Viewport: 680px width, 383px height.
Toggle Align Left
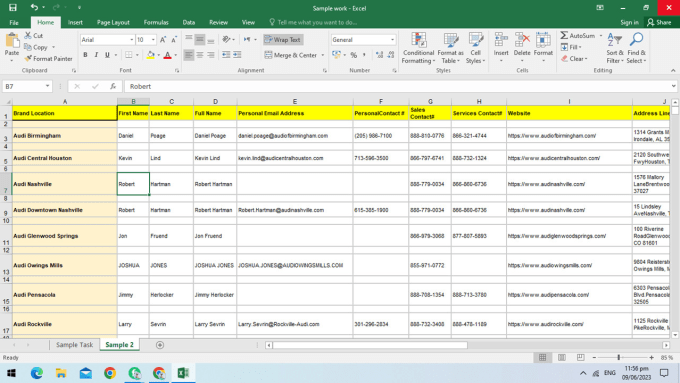(189, 55)
